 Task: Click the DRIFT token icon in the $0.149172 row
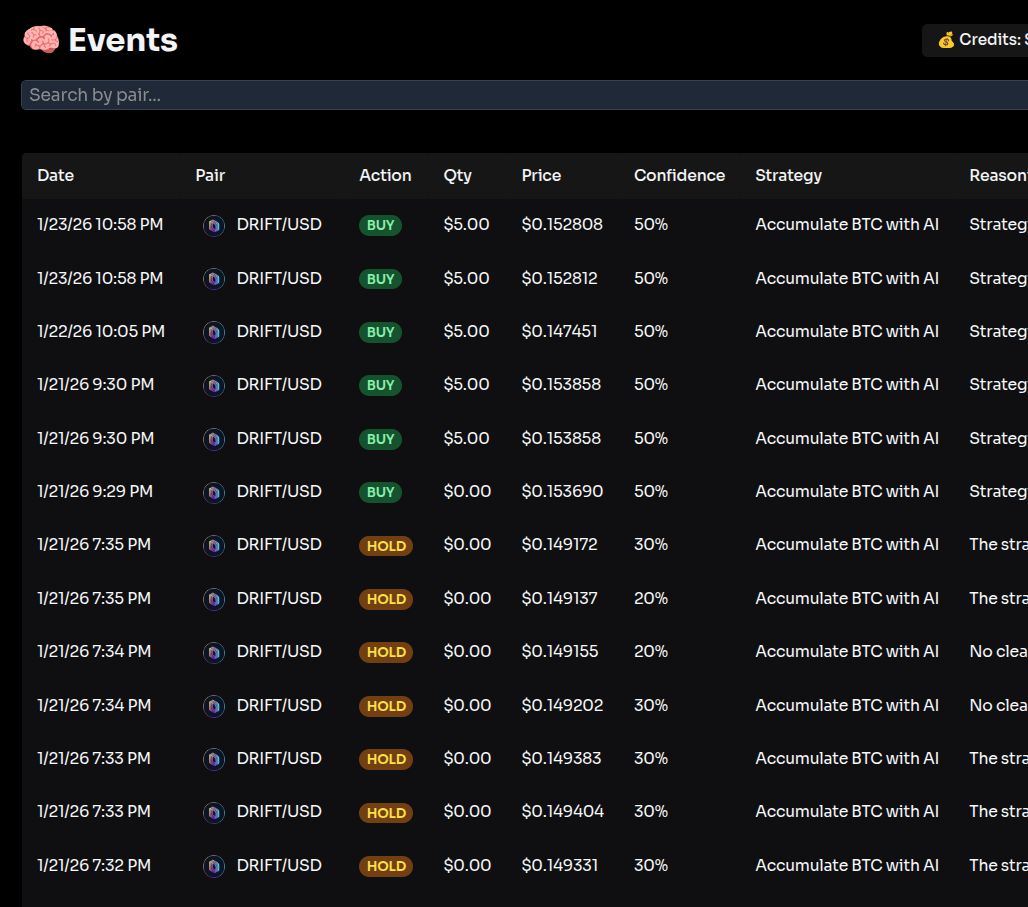click(214, 545)
